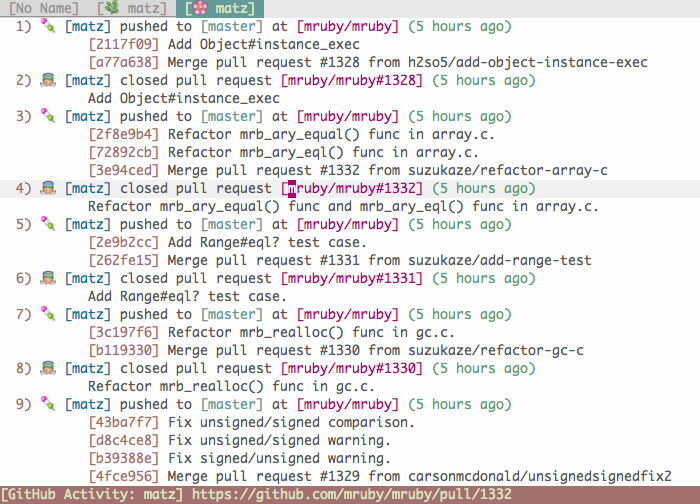Click the pull request icon on entry 8
The image size is (700, 504).
coord(48,368)
